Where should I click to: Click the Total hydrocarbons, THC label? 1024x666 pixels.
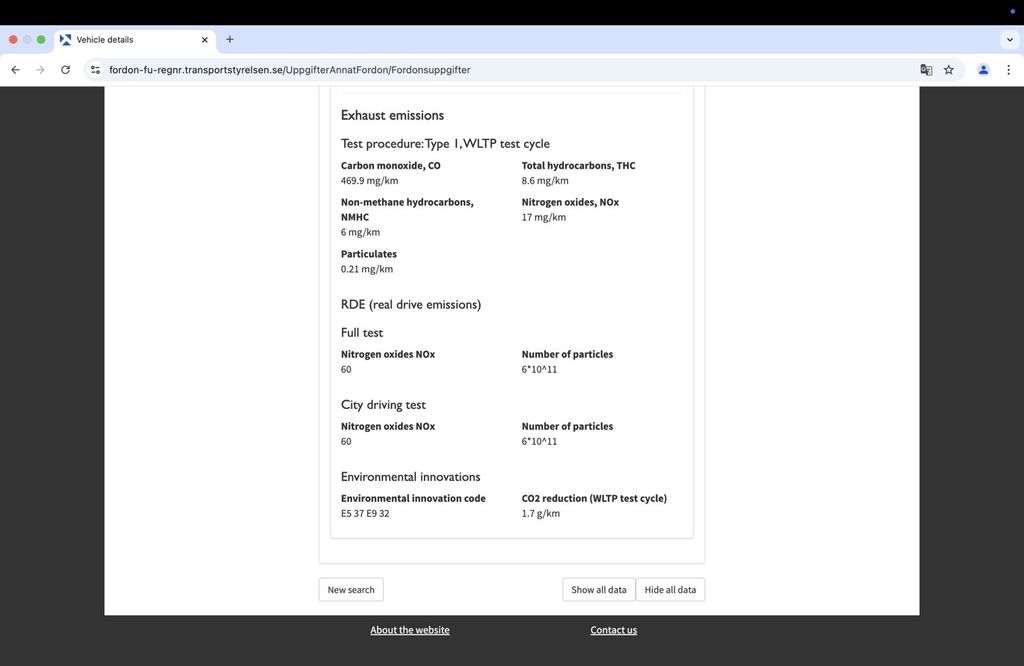coord(578,166)
